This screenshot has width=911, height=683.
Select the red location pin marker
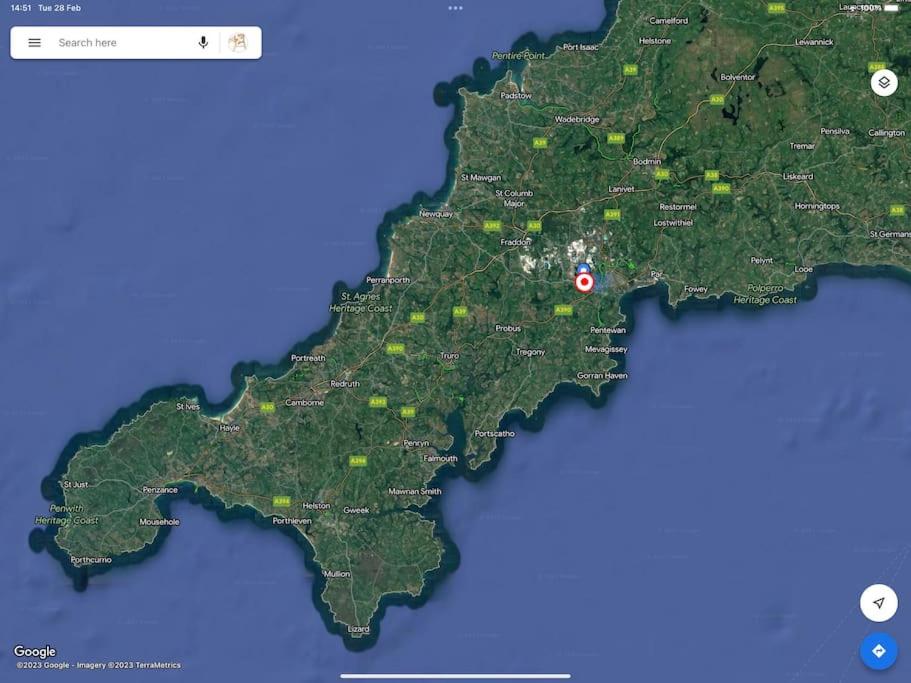pos(584,283)
